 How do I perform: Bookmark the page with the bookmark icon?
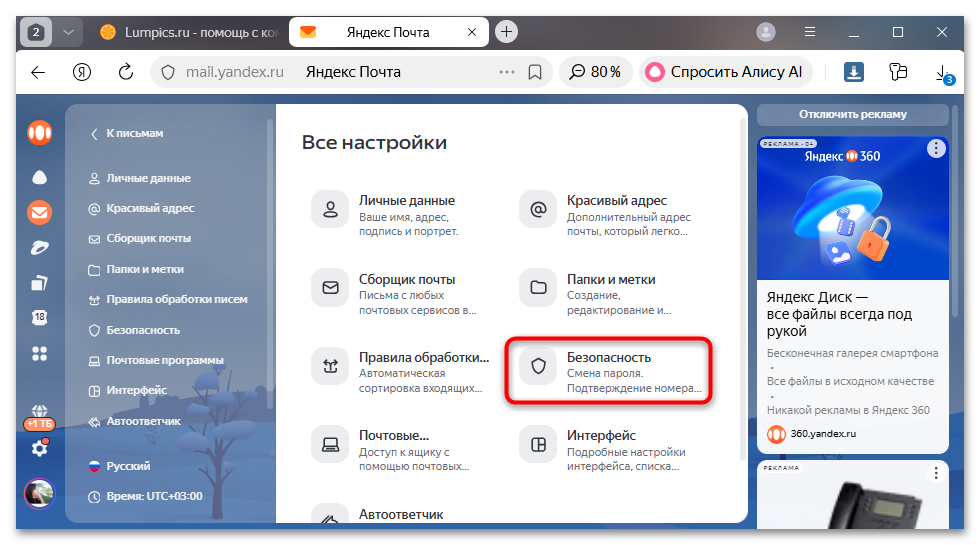[535, 72]
